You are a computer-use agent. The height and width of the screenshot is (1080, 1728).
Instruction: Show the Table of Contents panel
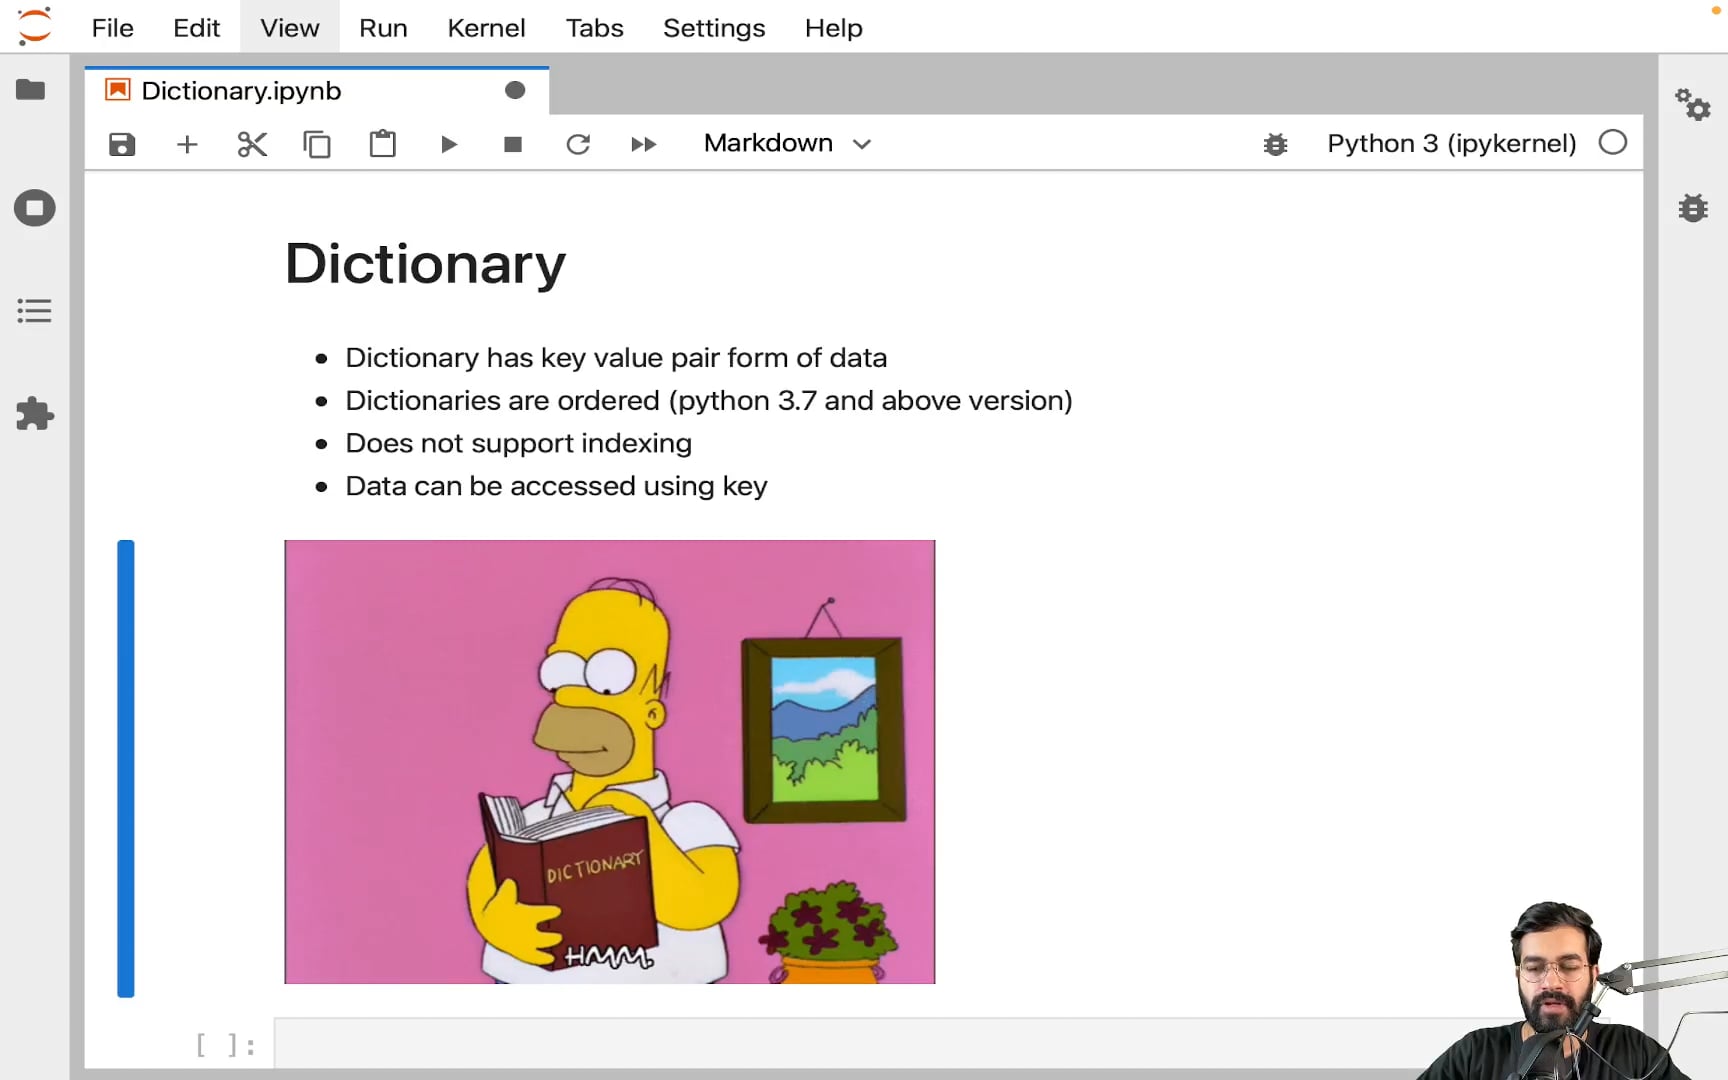34,311
